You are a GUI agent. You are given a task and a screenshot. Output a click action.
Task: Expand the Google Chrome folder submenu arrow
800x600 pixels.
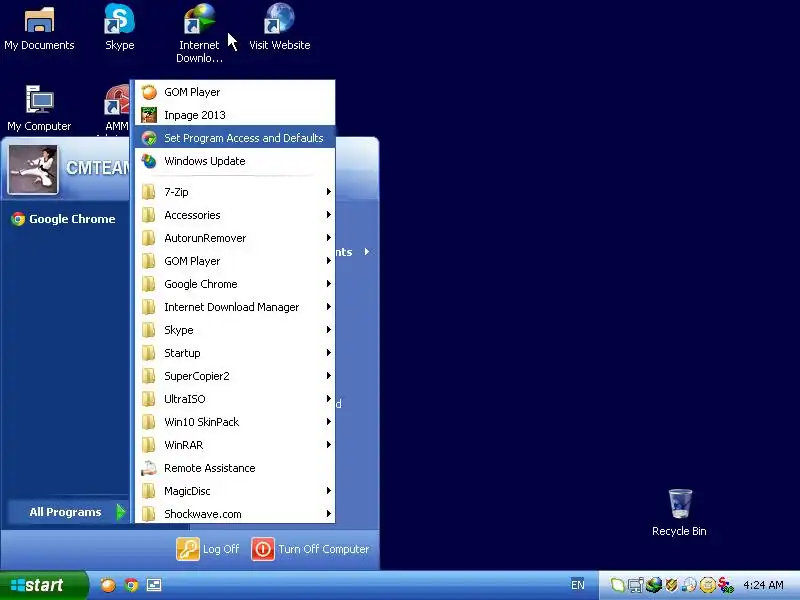pos(329,284)
